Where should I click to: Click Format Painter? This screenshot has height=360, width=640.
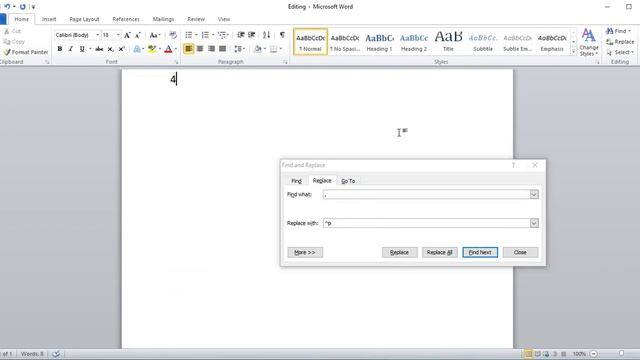pos(26,52)
